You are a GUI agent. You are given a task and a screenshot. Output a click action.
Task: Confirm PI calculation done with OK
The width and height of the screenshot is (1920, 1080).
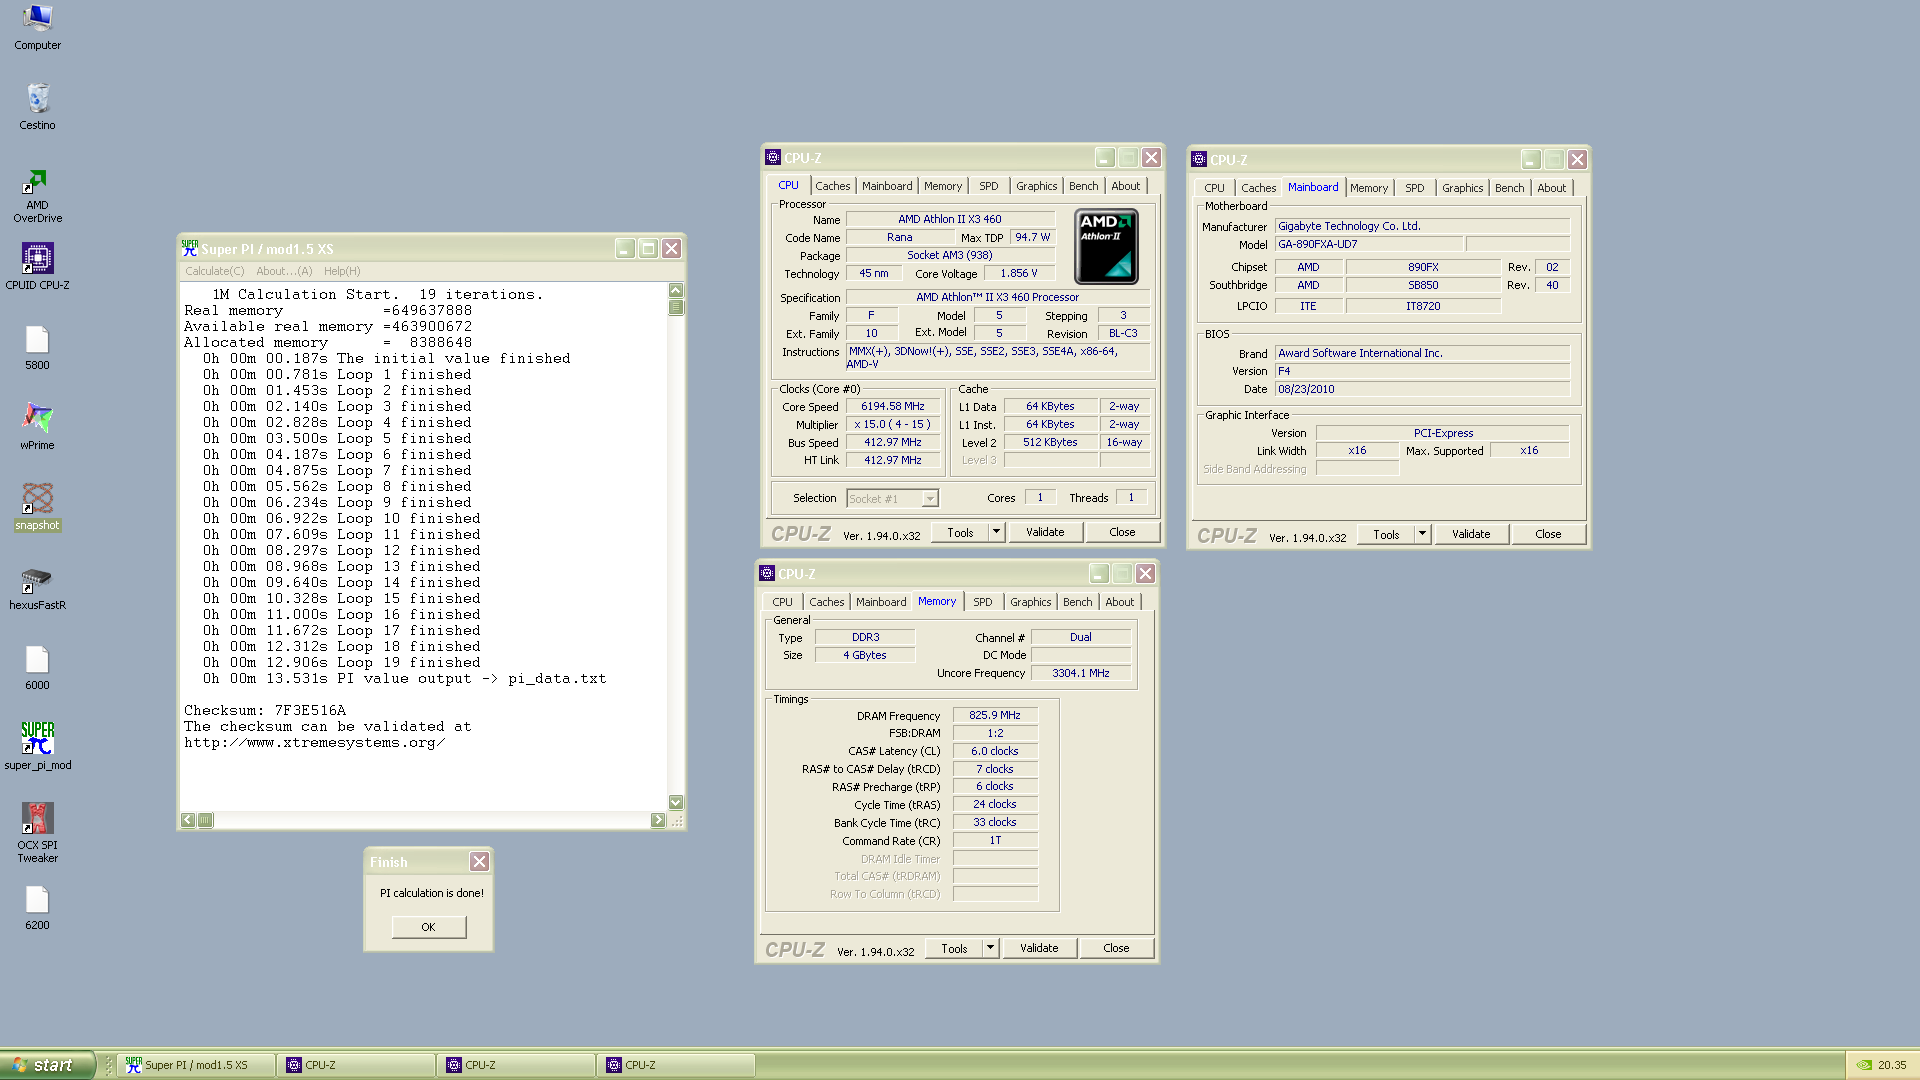pos(428,927)
